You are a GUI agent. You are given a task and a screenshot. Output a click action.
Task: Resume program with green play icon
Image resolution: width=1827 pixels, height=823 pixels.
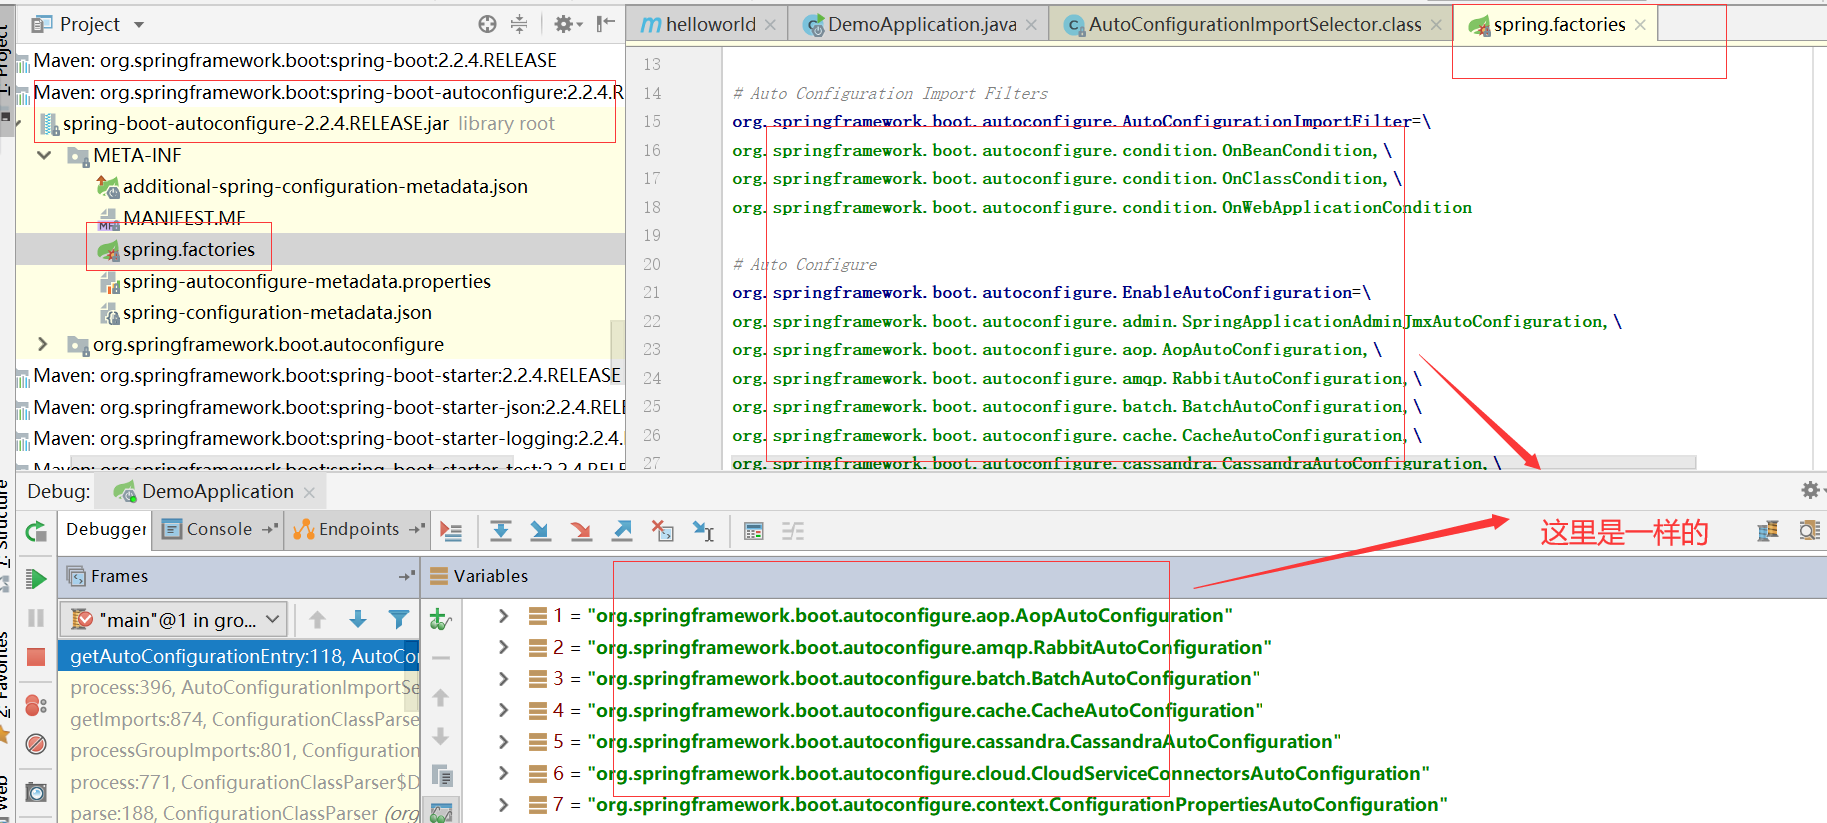pos(36,579)
